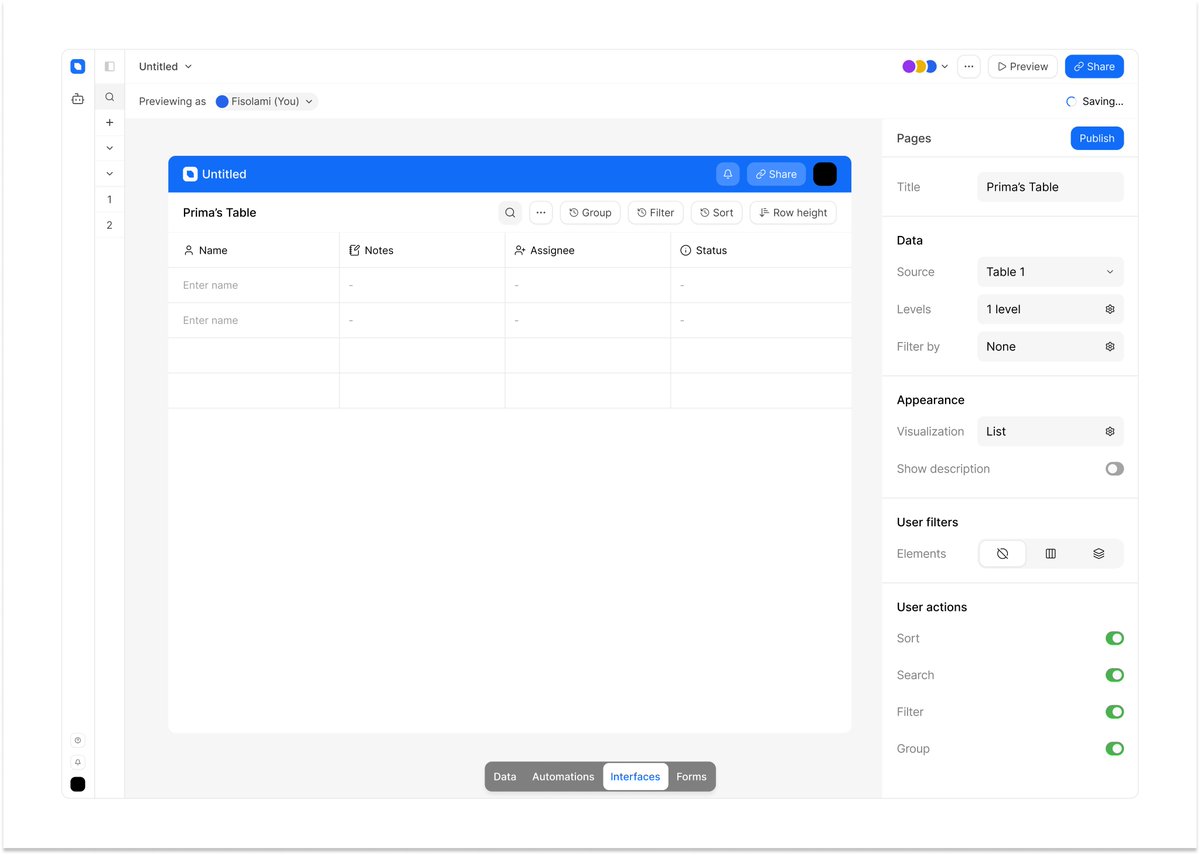Viewport: 1200px width, 855px height.
Task: Select the no-elements user filter icon
Action: [x=1003, y=554]
